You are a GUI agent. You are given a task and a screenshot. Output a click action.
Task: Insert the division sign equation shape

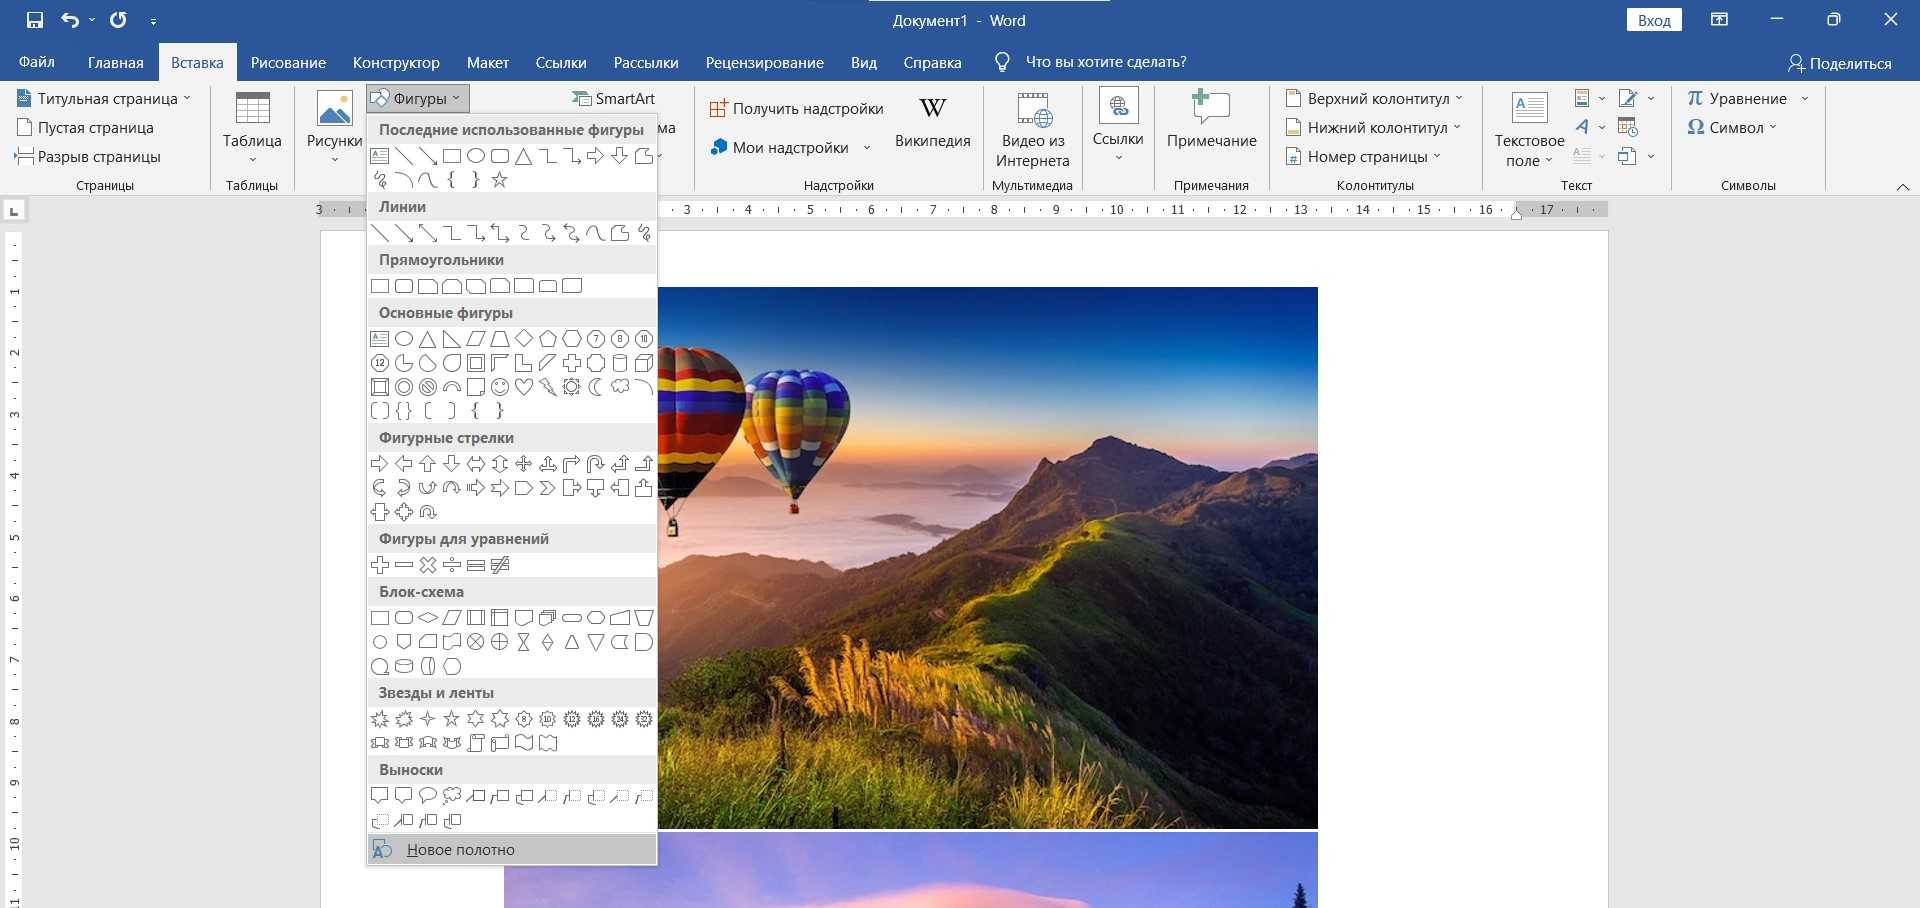452,565
